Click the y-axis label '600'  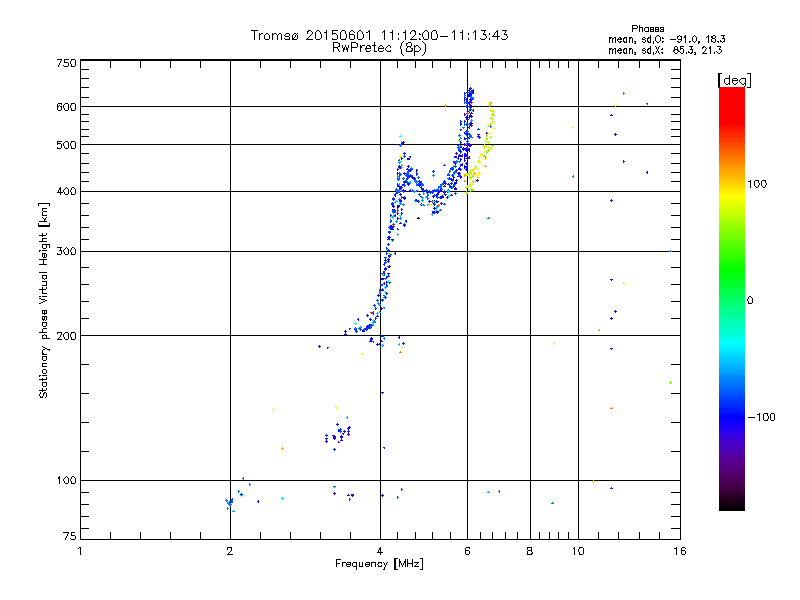66,107
